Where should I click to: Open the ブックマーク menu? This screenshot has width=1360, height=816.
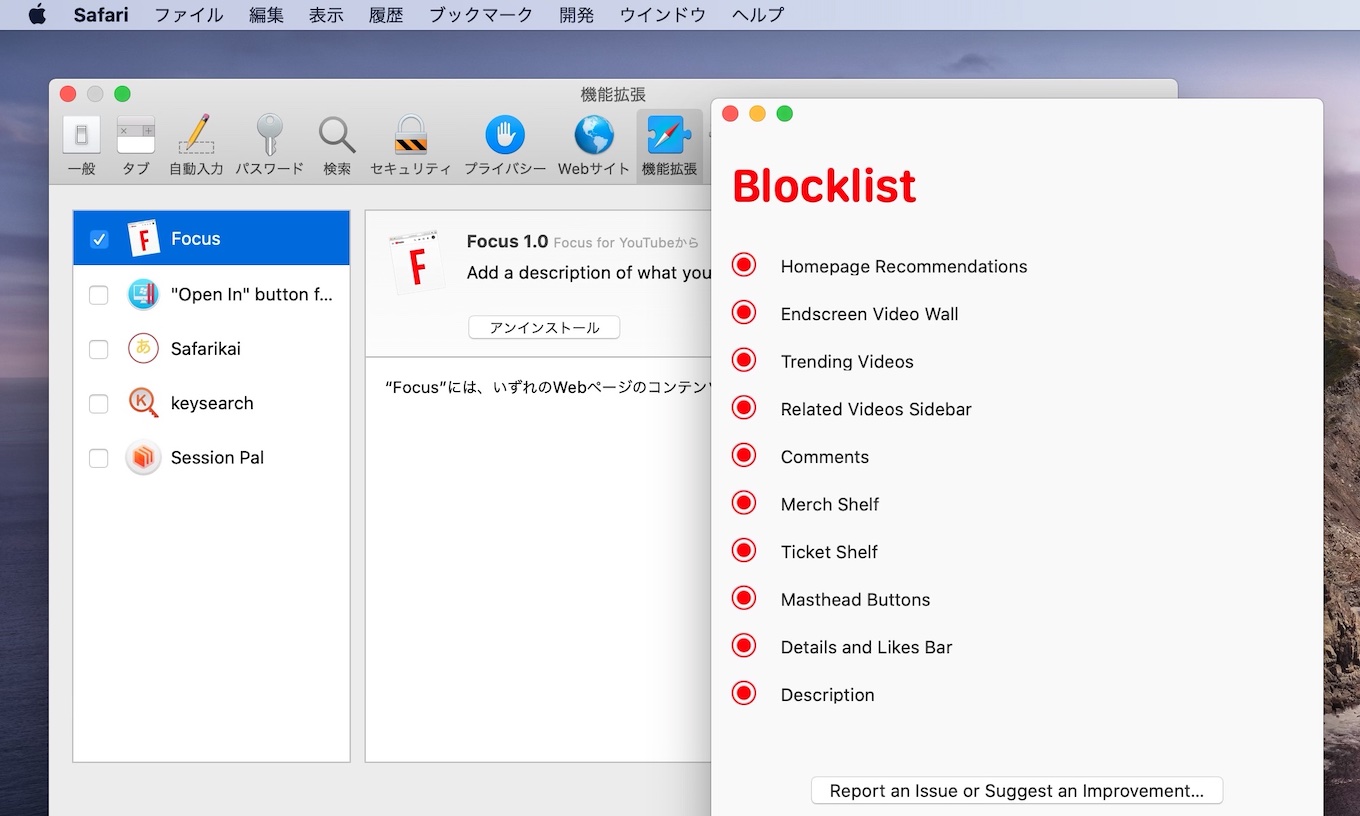(481, 15)
